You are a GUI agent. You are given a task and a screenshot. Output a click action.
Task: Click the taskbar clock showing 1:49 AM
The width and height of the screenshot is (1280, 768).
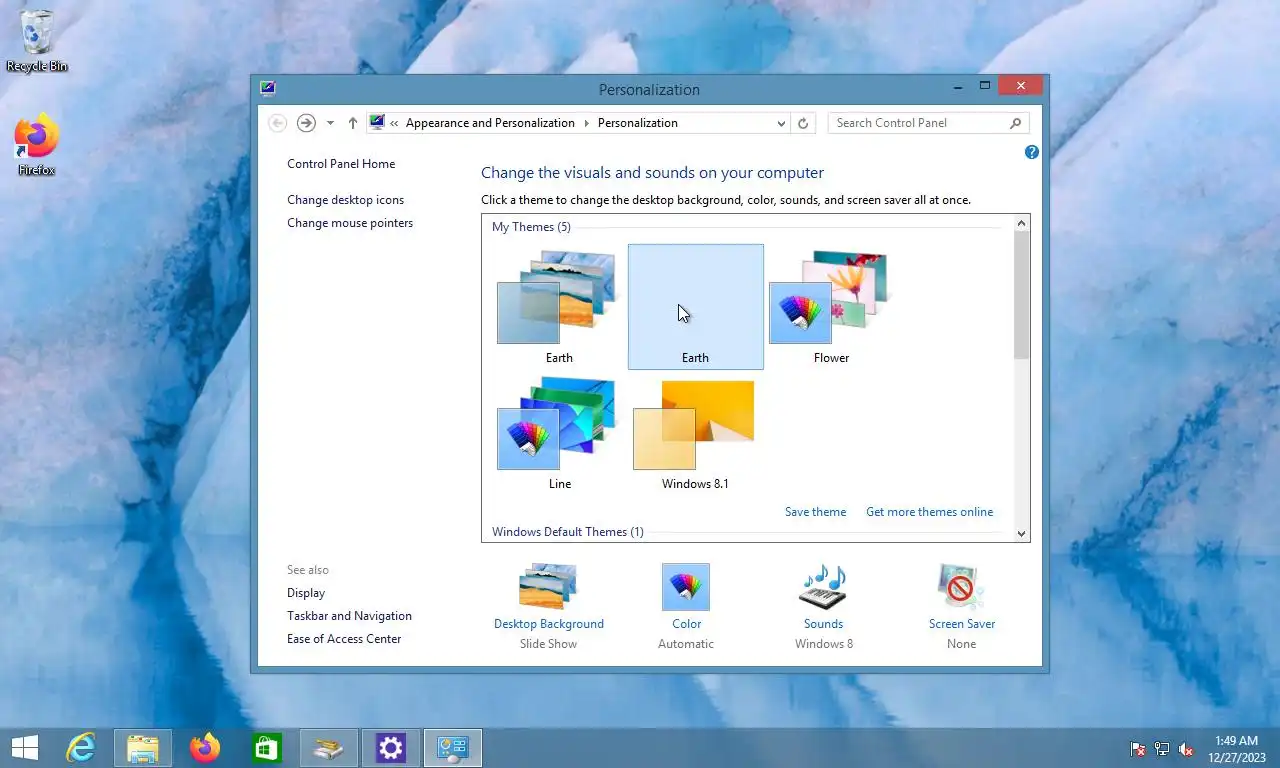tap(1235, 749)
